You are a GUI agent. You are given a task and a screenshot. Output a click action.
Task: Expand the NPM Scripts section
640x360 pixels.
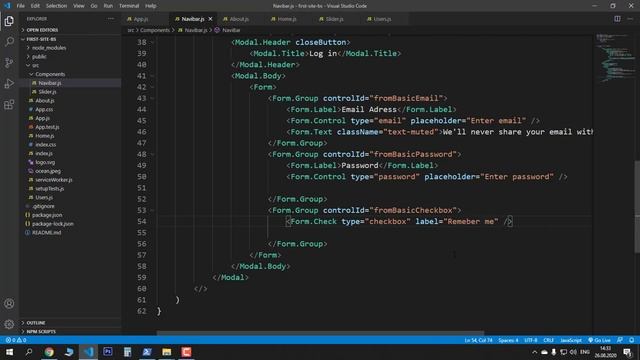pyautogui.click(x=41, y=331)
